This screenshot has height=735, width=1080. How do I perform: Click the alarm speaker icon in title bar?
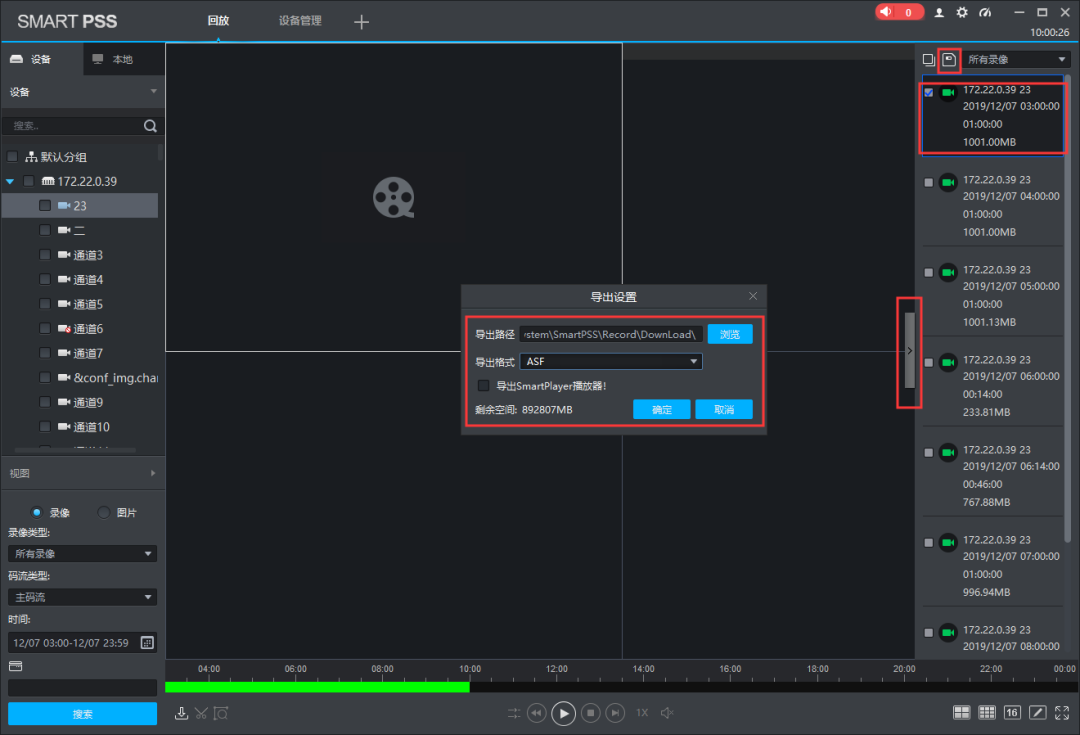coord(885,12)
